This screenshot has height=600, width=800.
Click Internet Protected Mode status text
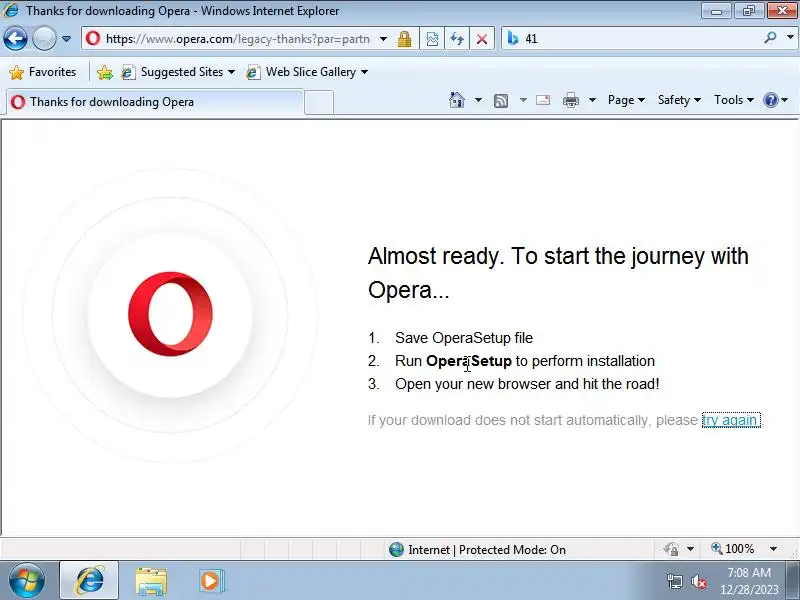(x=487, y=549)
